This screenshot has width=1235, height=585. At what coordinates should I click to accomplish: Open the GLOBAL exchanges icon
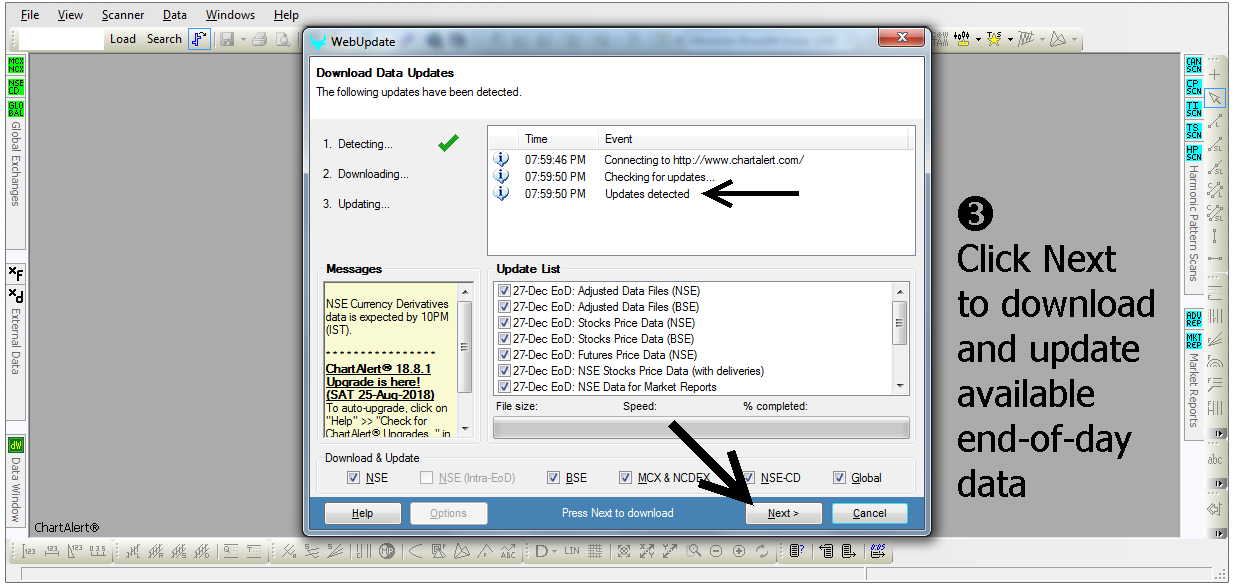coord(16,109)
